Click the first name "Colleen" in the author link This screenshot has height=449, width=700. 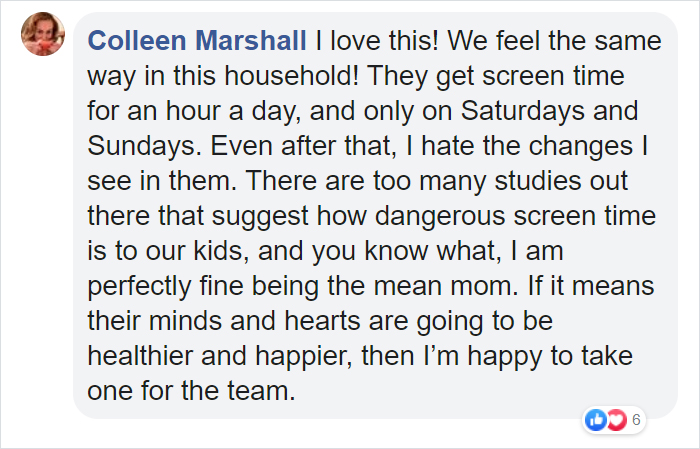coord(135,42)
